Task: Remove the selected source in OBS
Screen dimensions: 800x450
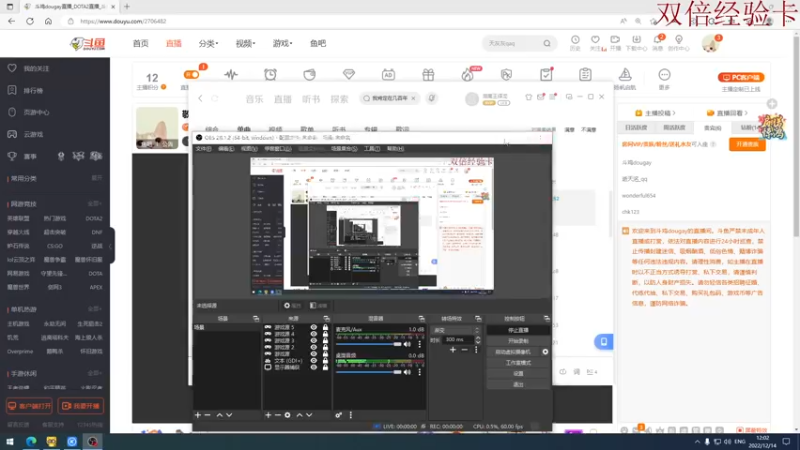Action: pos(278,415)
